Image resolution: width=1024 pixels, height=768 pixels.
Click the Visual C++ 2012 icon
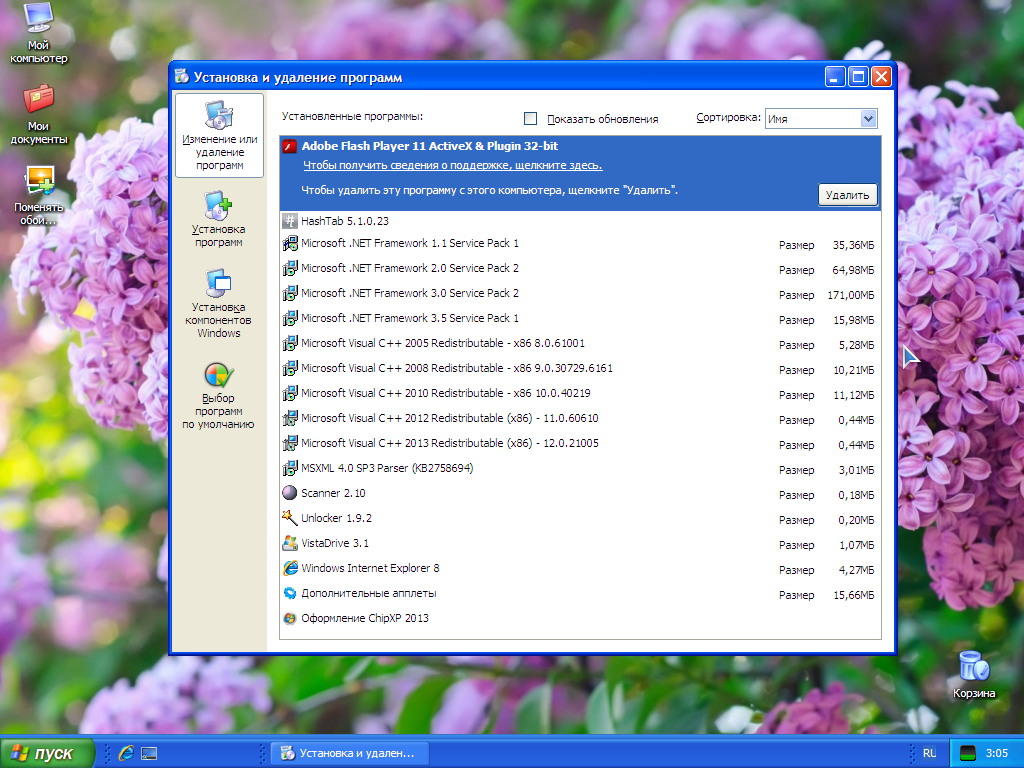coord(289,419)
